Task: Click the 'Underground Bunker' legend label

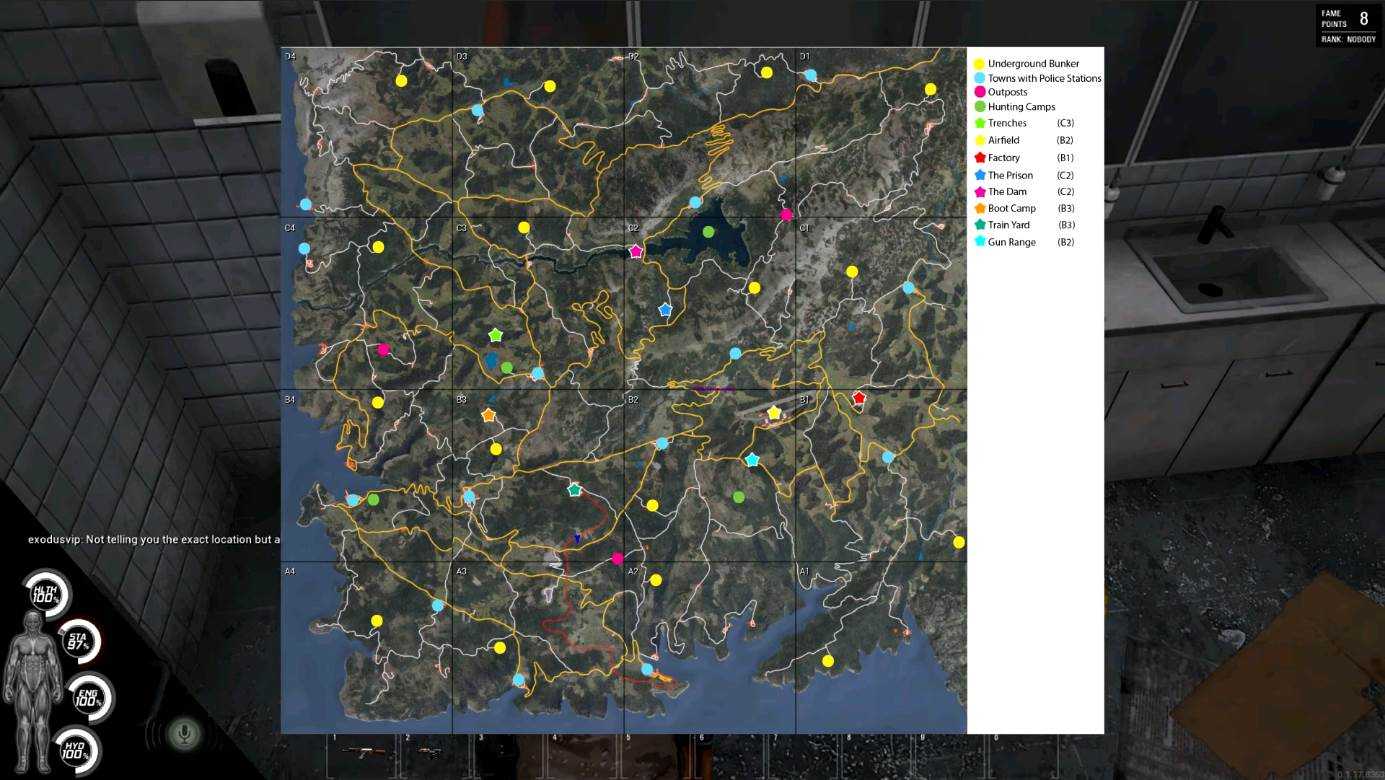Action: 1034,64
